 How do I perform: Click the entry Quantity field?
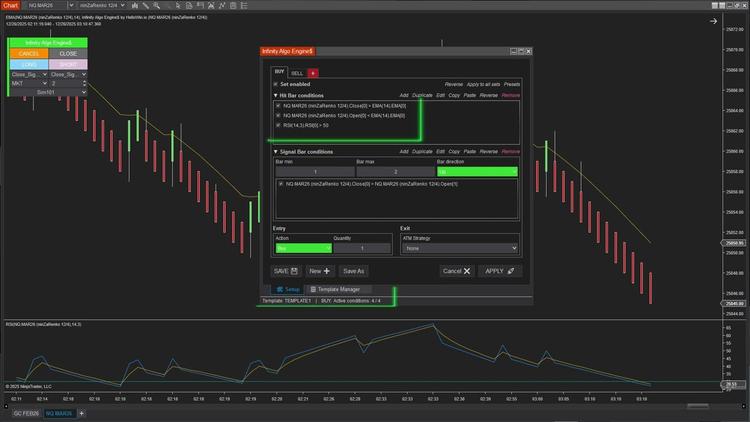[x=362, y=248]
